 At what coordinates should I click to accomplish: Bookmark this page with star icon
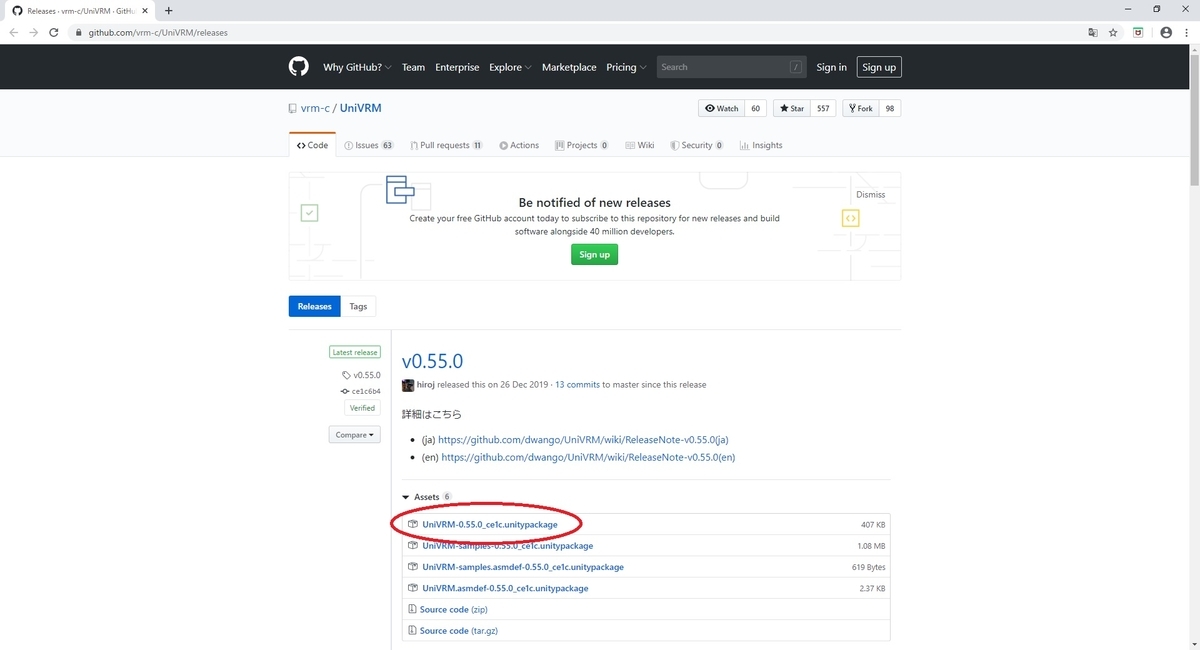pos(1113,32)
